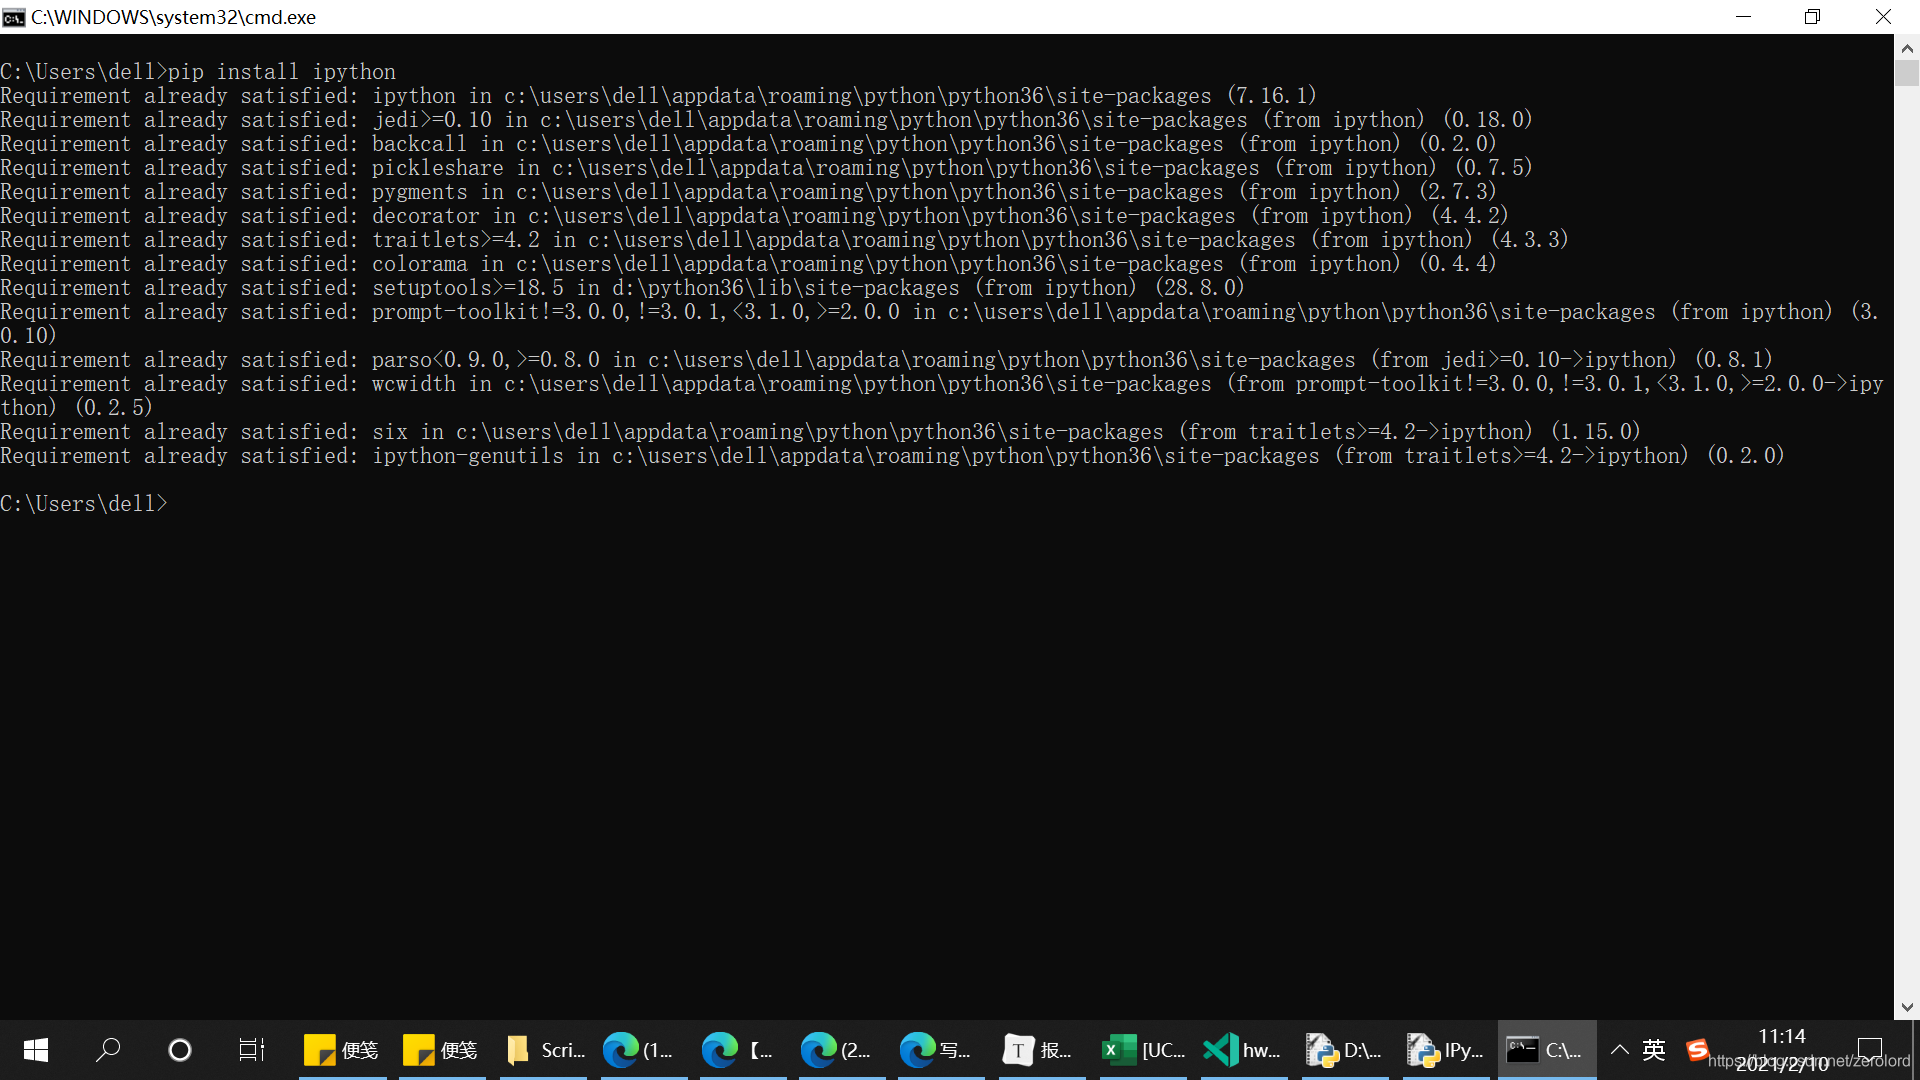Click the final C:\Users\dell> prompt
The width and height of the screenshot is (1920, 1080).
pyautogui.click(x=84, y=504)
